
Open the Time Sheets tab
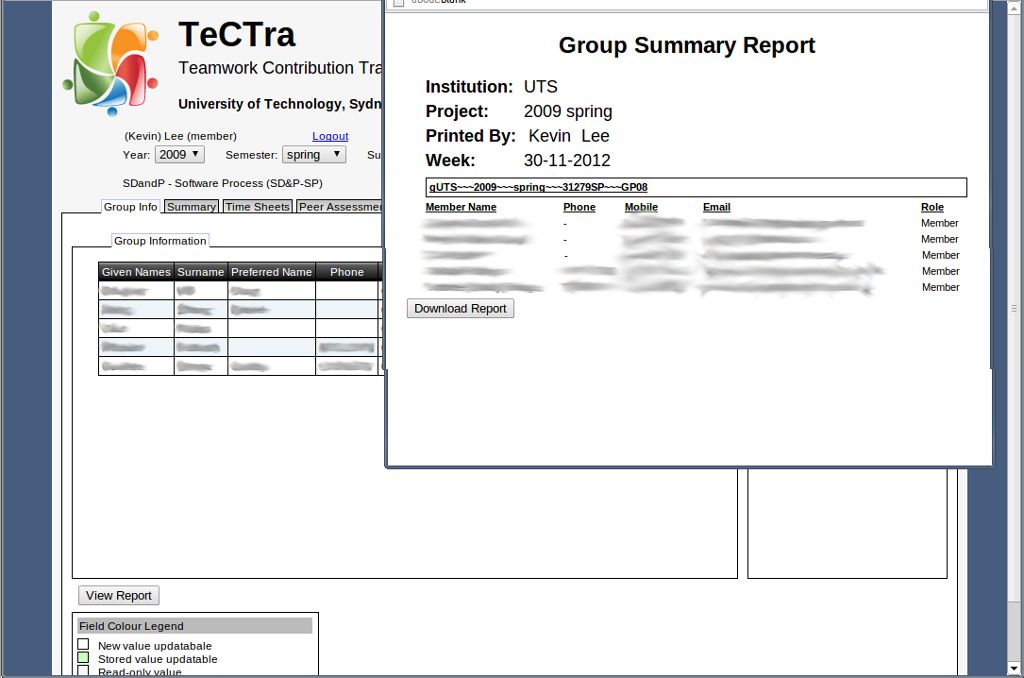[x=257, y=206]
